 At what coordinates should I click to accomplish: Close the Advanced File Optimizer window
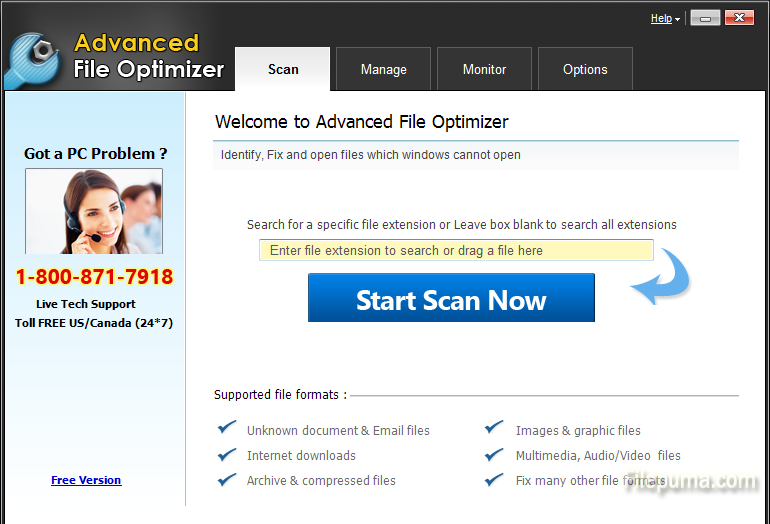point(739,18)
